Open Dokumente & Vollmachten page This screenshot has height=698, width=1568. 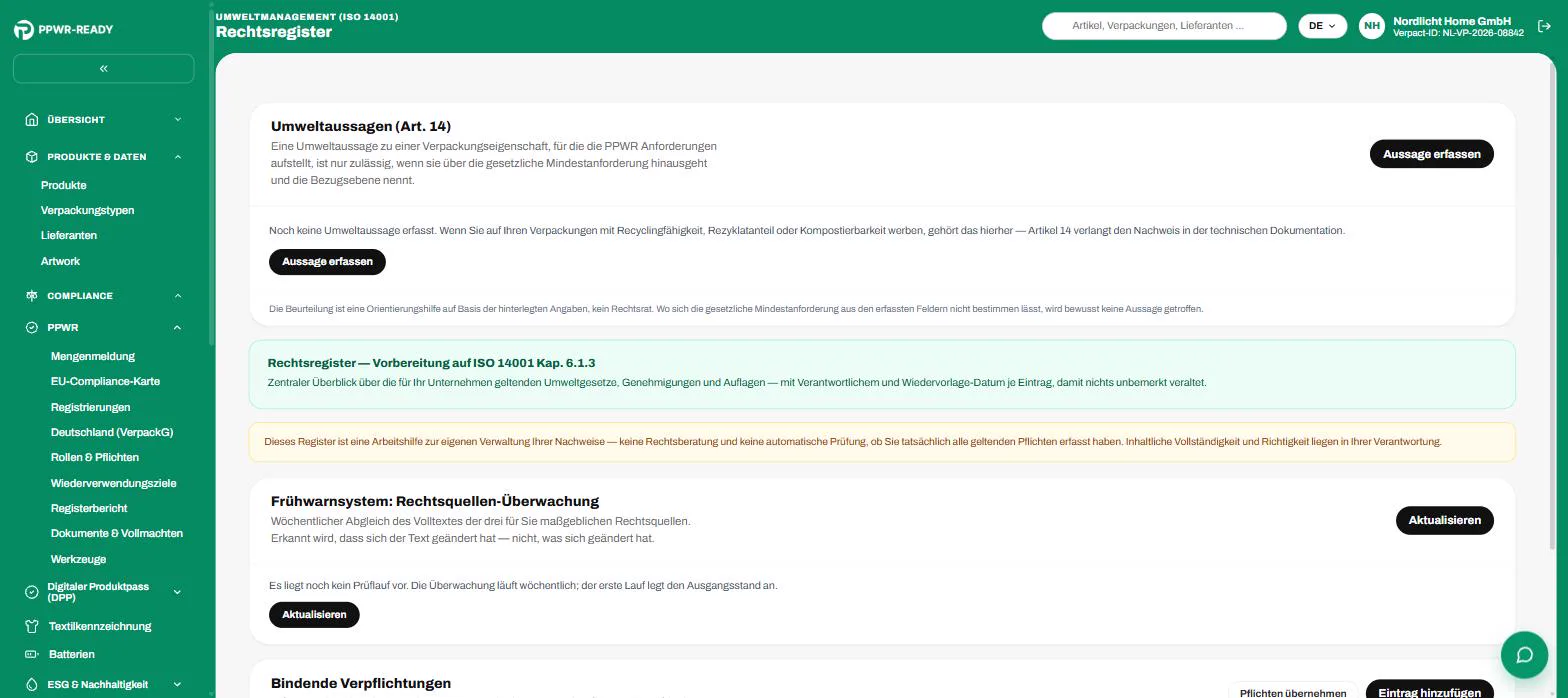coord(117,533)
